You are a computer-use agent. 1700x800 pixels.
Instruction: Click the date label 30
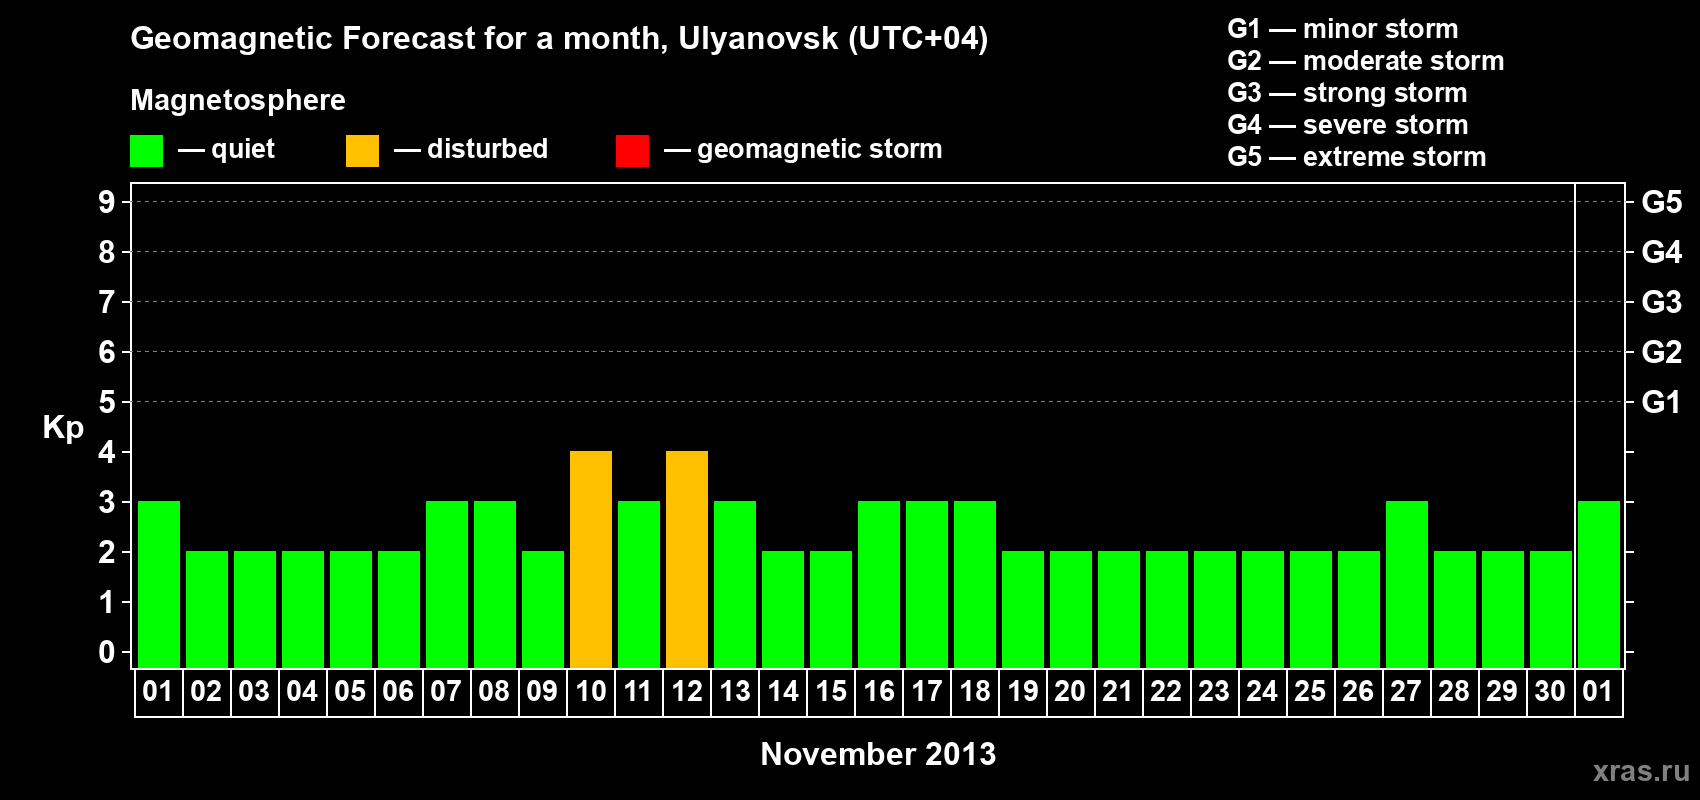(x=1550, y=691)
